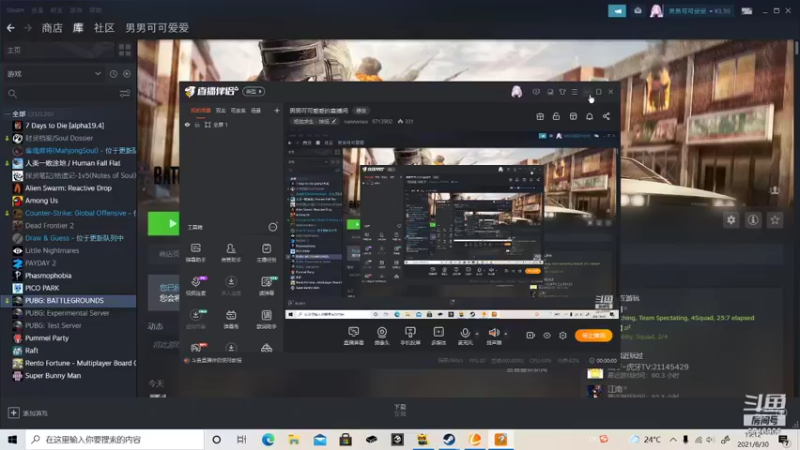Select Dead Frontier 2 in list
This screenshot has height=450, width=800.
pos(49,226)
